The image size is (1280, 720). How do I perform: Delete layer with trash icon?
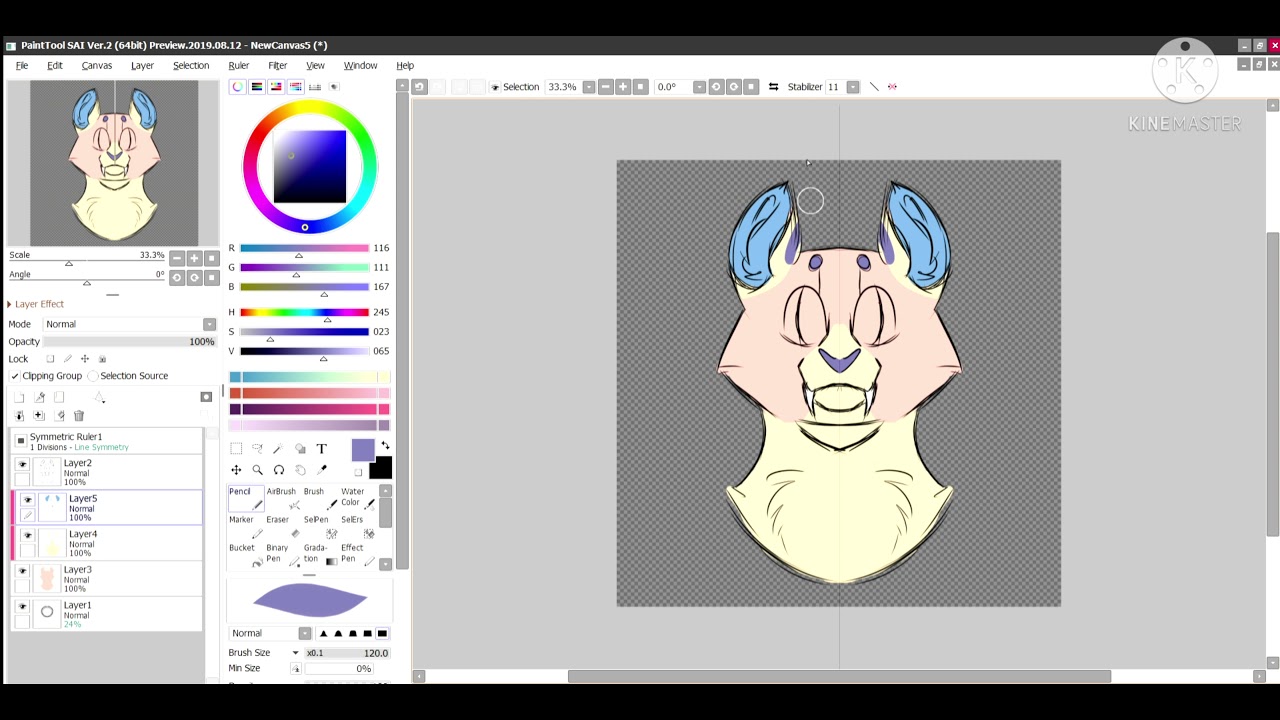79,415
